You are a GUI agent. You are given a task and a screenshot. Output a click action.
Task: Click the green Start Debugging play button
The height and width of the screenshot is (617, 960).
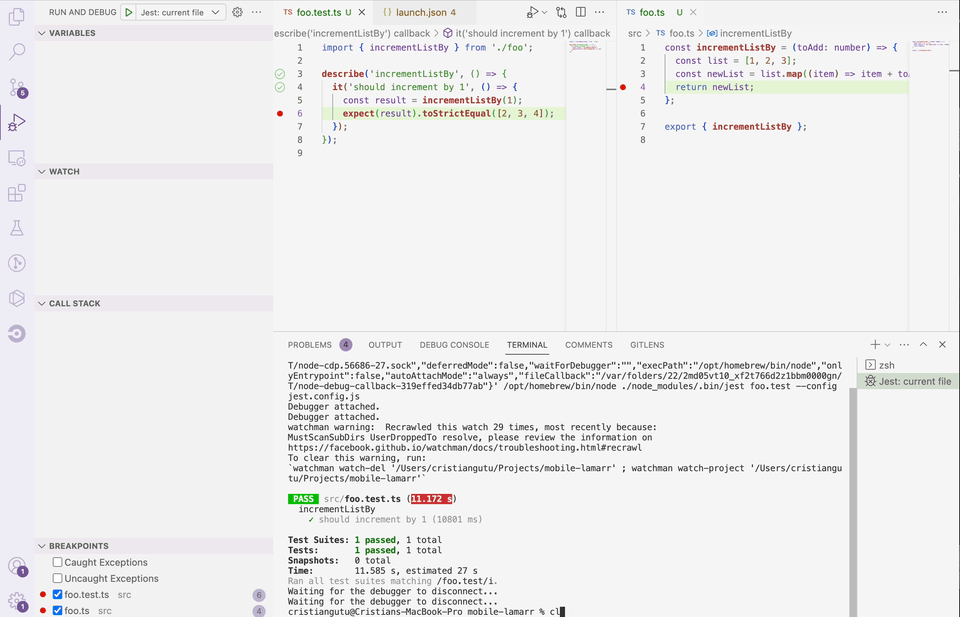click(x=129, y=12)
